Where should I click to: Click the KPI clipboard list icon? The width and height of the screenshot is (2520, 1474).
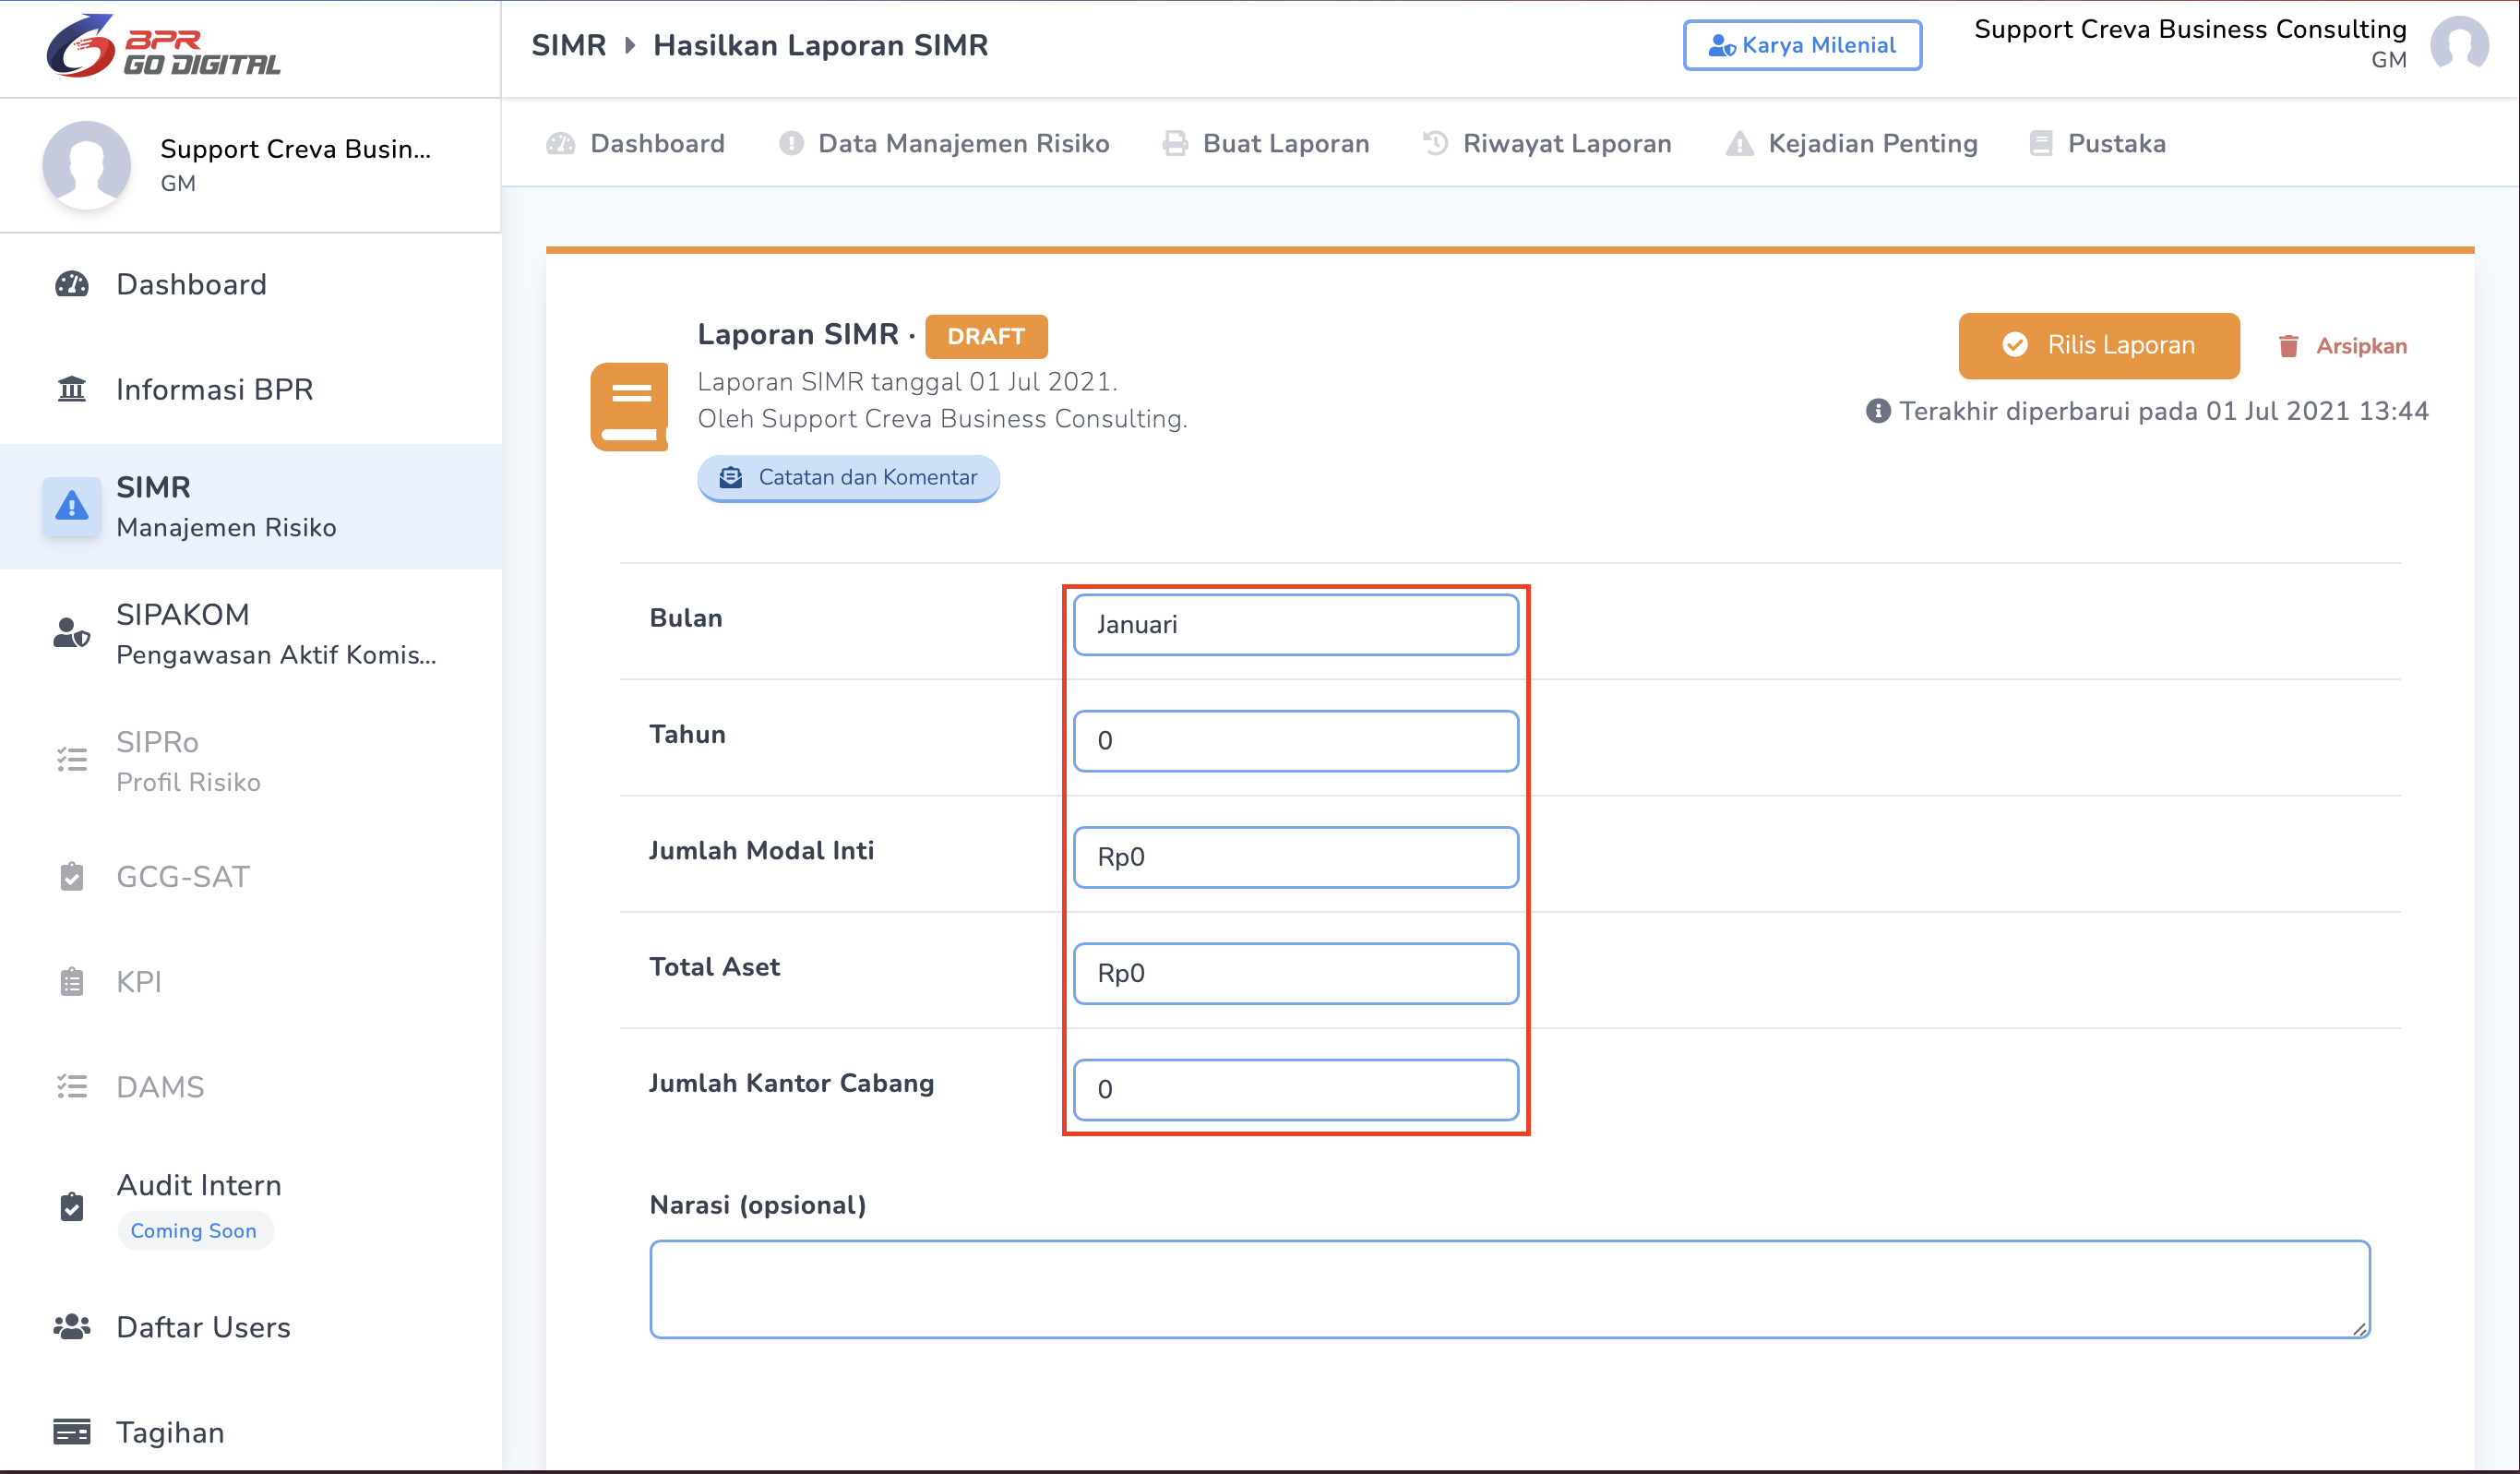[x=71, y=982]
